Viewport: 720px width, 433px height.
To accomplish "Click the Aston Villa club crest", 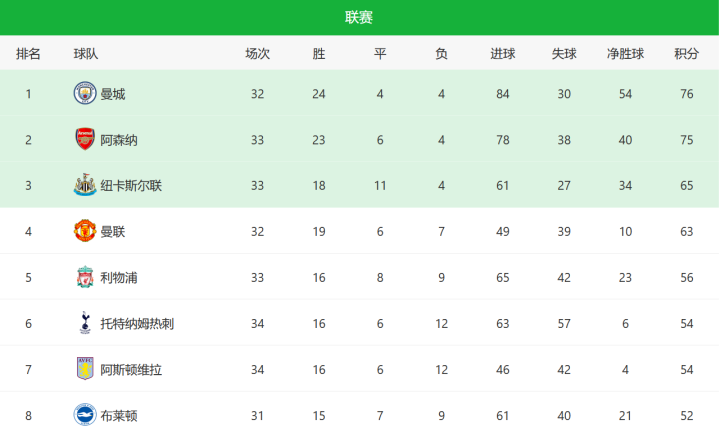I will point(85,369).
